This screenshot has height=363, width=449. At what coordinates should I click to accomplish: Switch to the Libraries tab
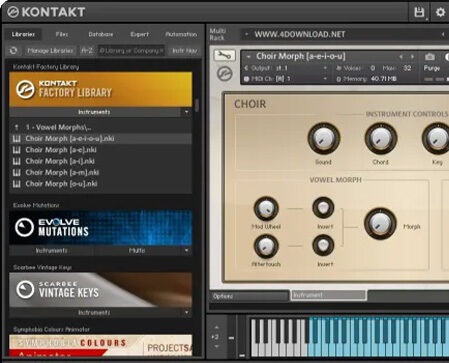(23, 34)
